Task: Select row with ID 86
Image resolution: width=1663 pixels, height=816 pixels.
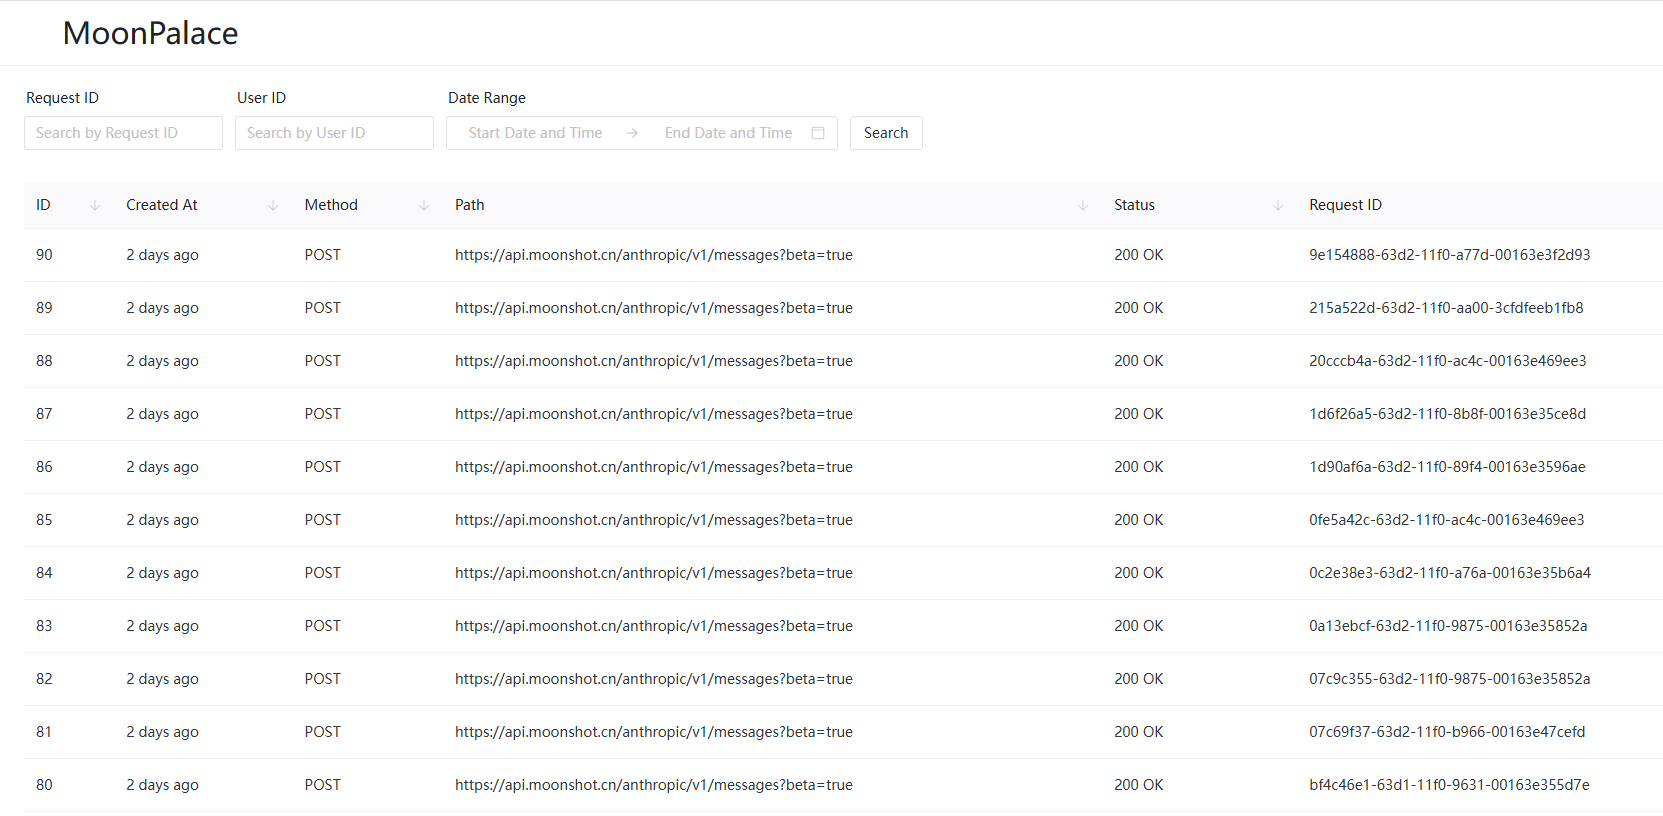Action: [843, 467]
